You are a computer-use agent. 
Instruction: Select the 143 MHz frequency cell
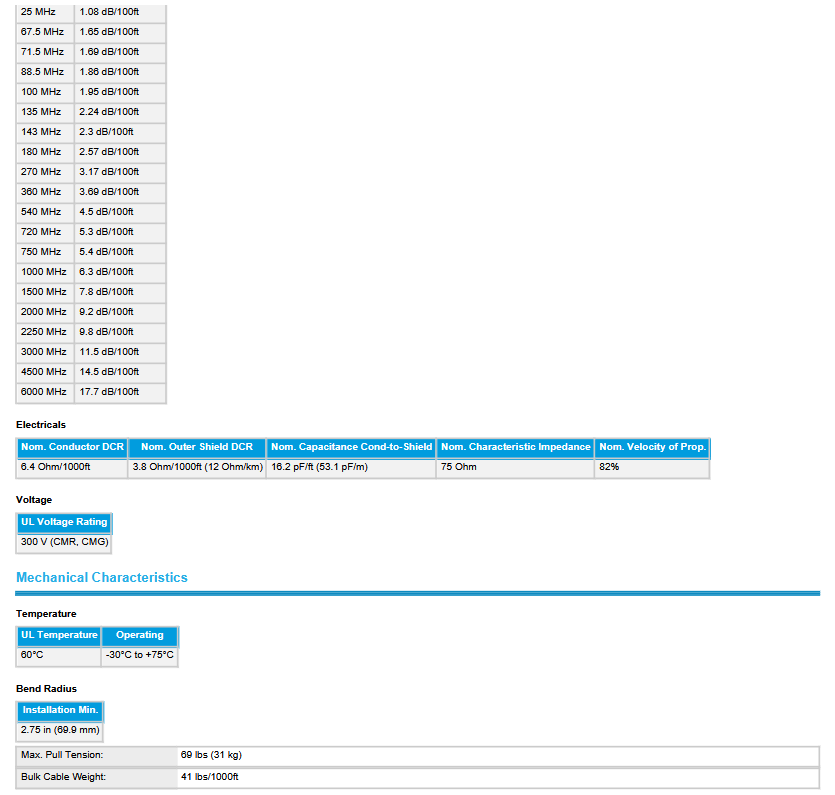point(45,132)
